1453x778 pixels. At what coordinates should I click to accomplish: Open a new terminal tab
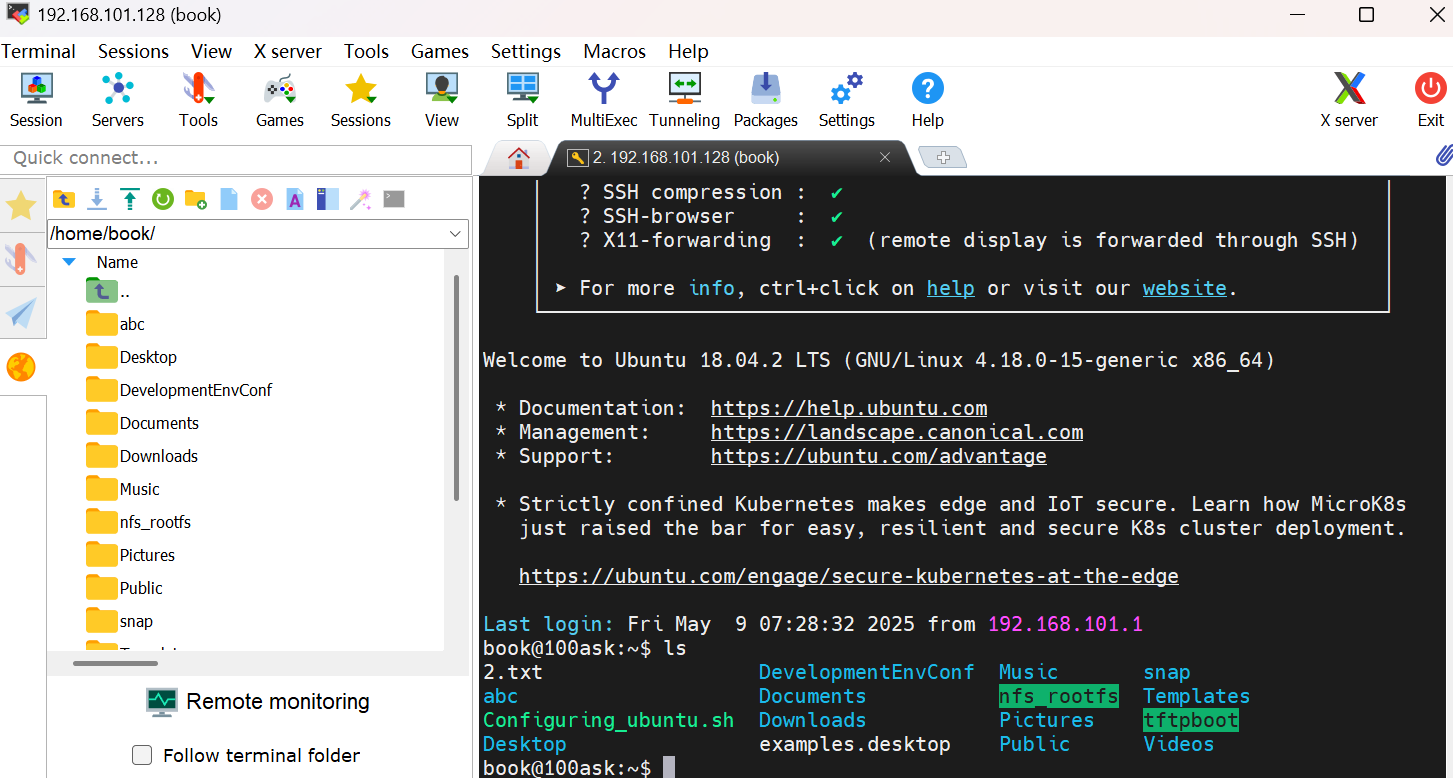click(x=941, y=157)
